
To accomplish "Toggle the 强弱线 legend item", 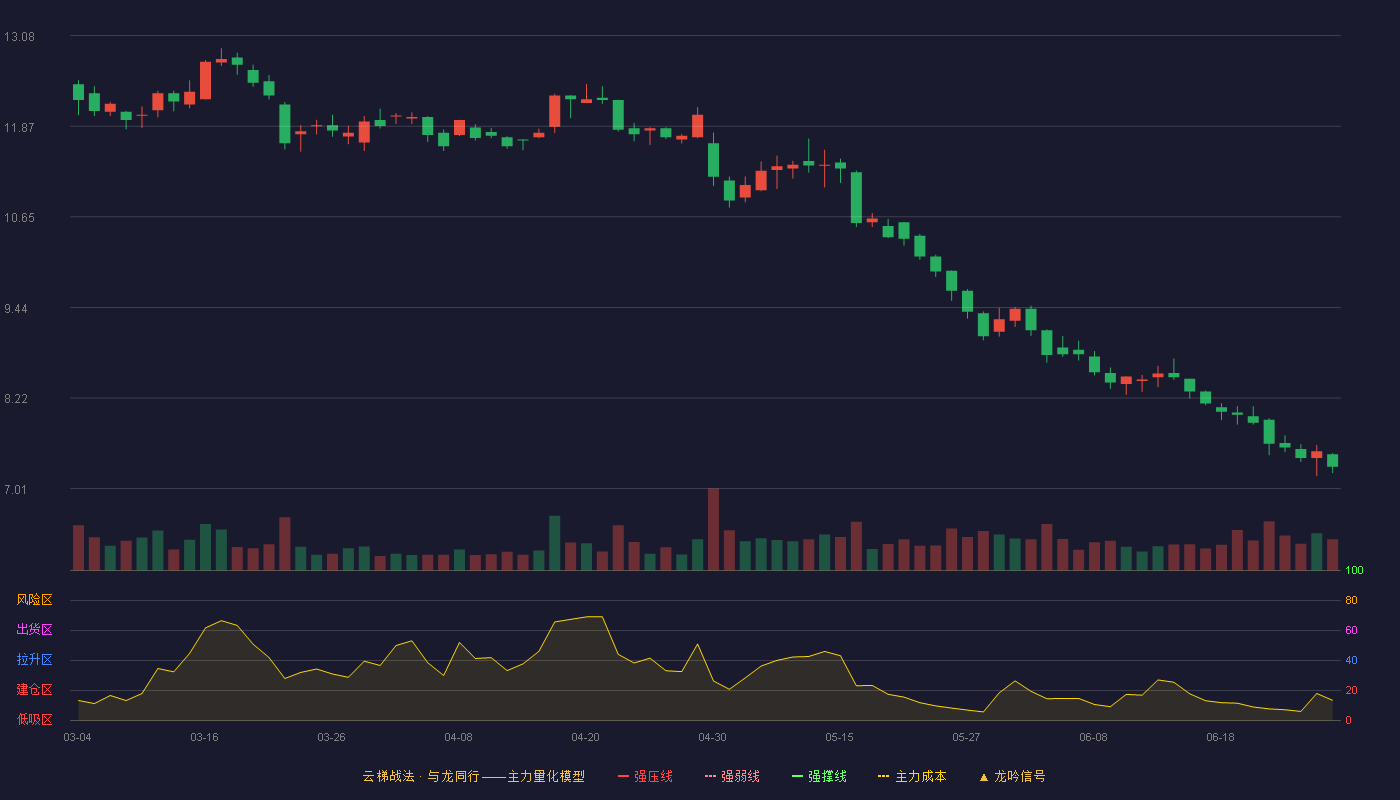I will click(x=732, y=776).
